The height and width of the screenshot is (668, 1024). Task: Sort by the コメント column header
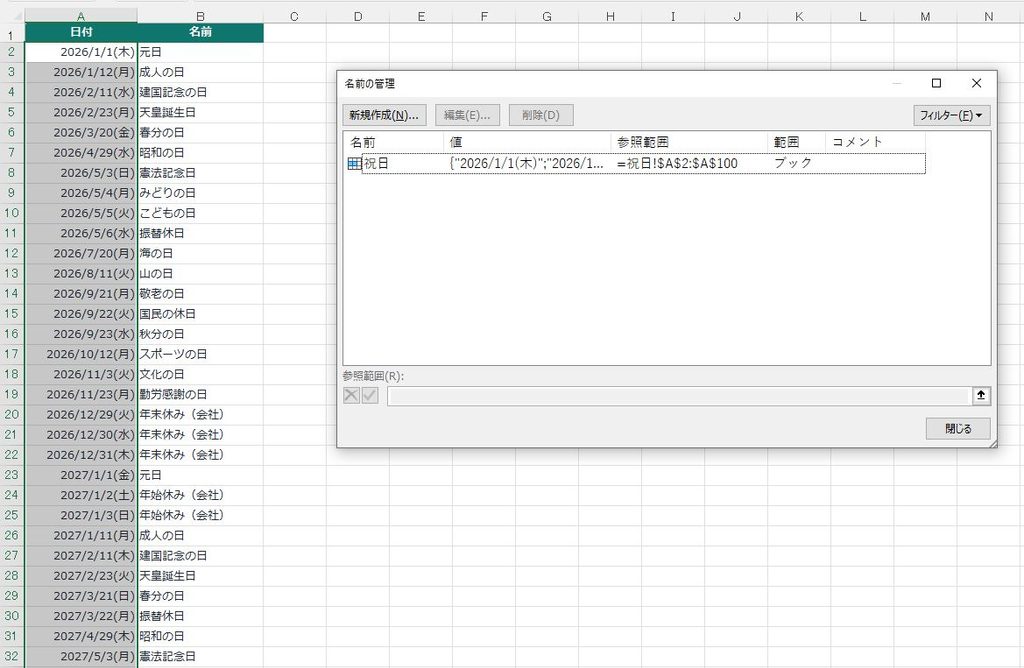(x=875, y=142)
